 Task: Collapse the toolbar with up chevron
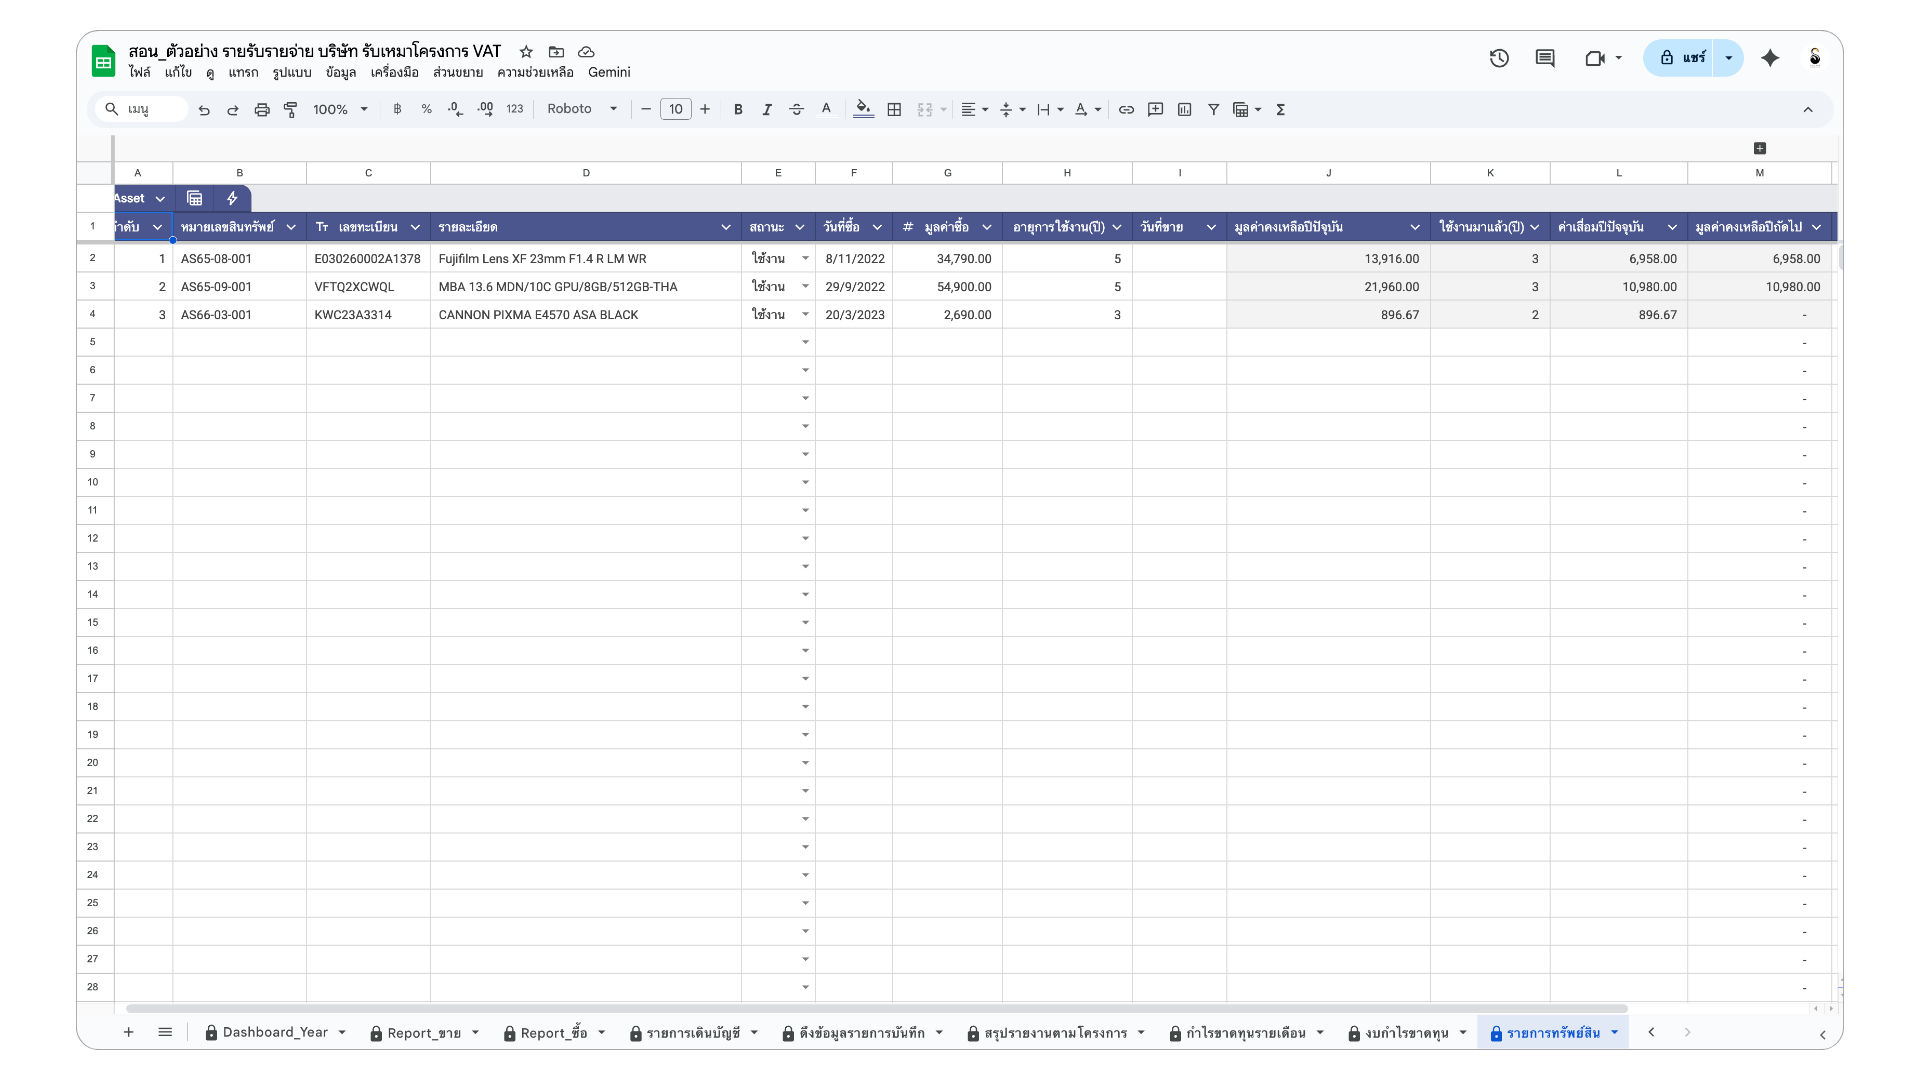[1808, 109]
